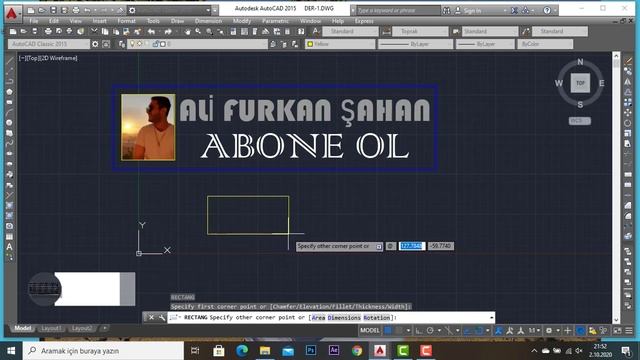Expand the quick access toolbar customize arrow
Image resolution: width=640 pixels, height=360 pixels.
click(x=215, y=10)
